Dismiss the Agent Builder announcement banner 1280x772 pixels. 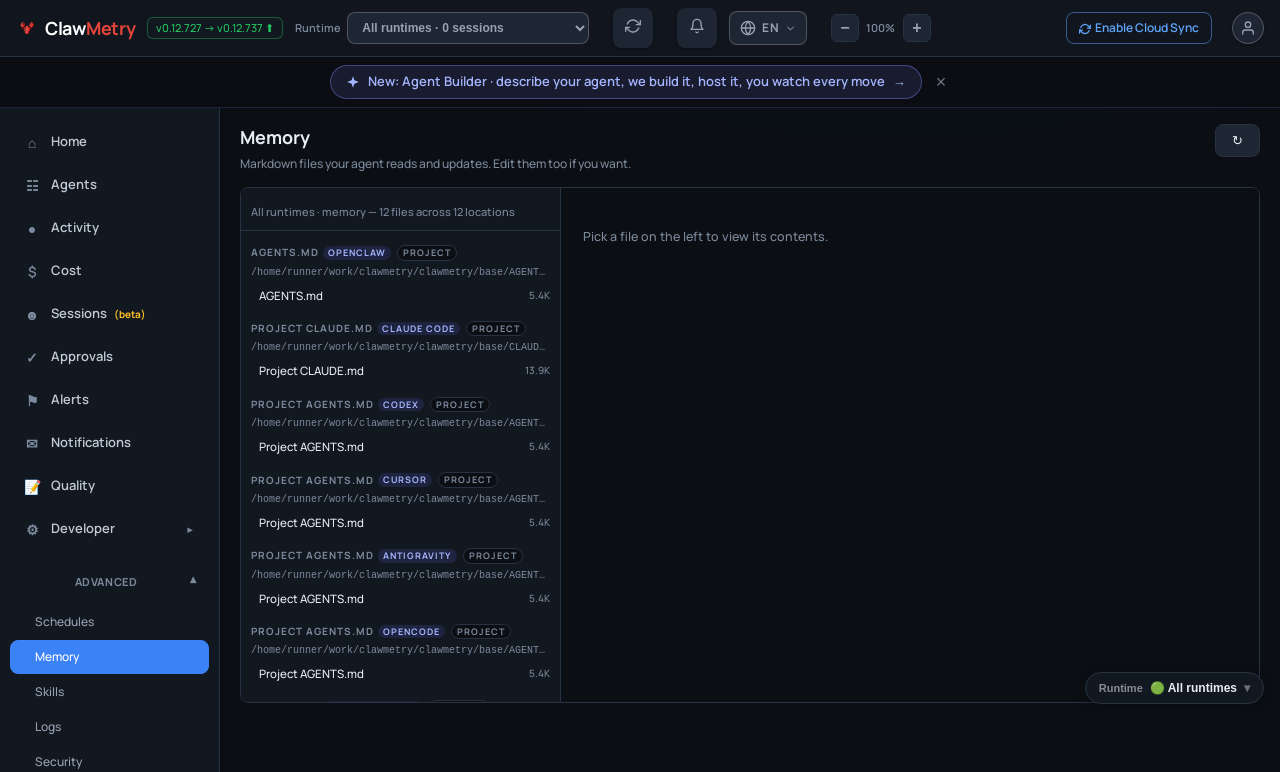click(x=941, y=82)
